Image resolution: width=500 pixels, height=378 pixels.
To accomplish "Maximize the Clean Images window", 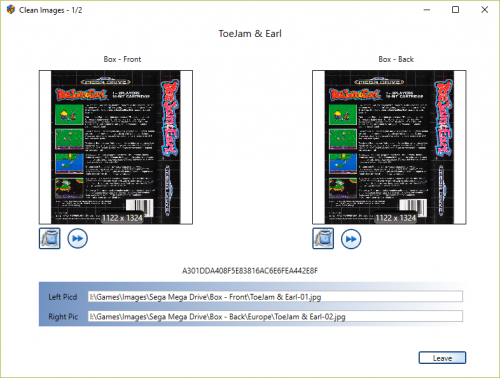I will coord(455,10).
